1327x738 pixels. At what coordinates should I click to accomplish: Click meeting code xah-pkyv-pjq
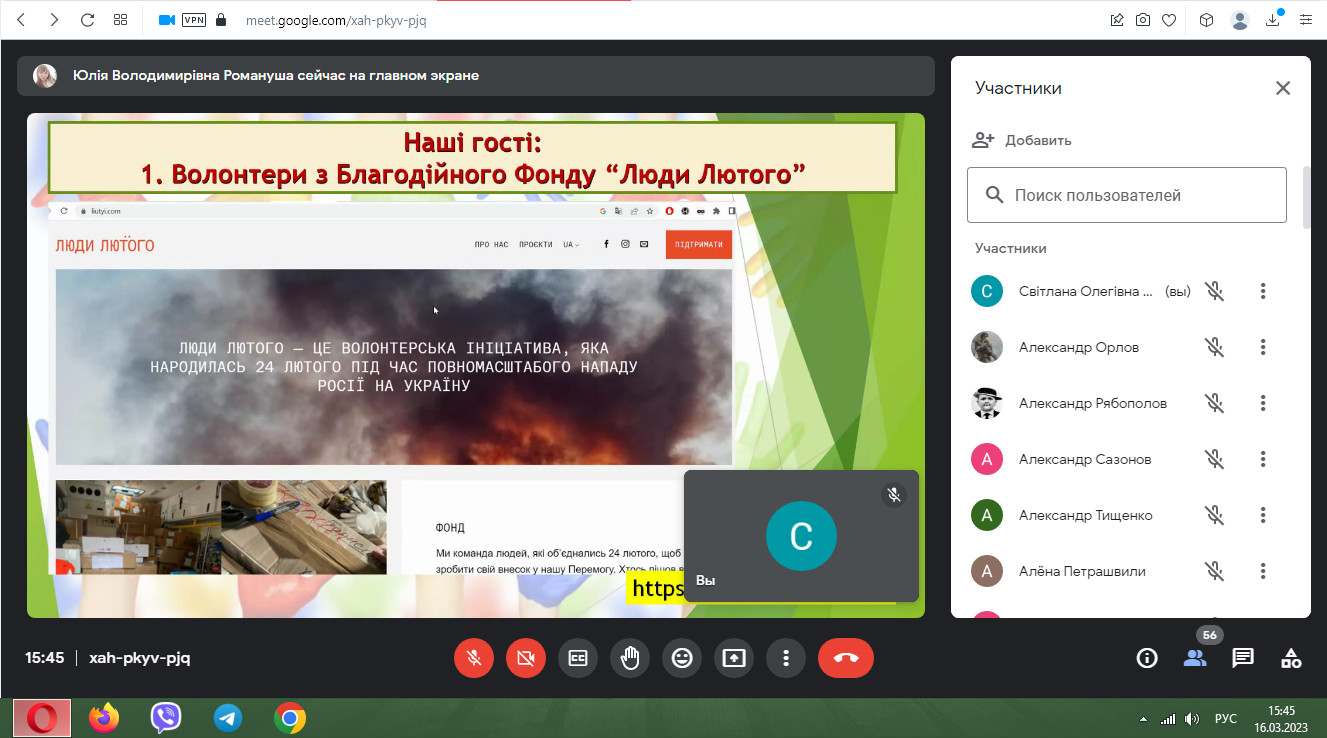click(139, 658)
